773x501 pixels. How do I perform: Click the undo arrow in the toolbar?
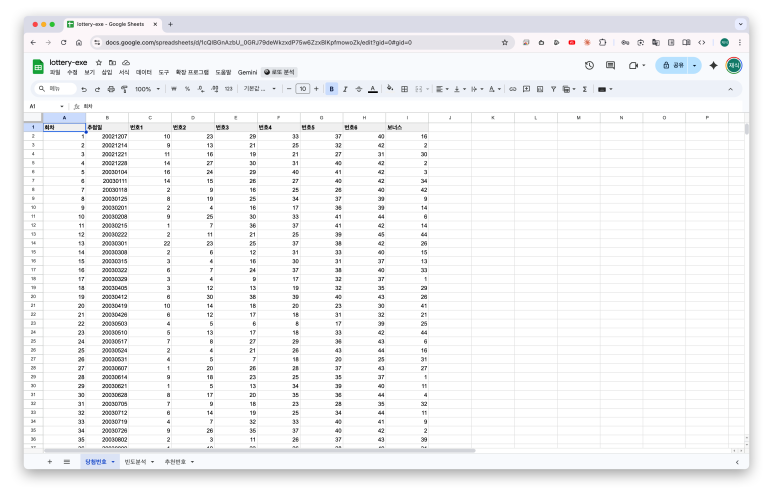(84, 89)
